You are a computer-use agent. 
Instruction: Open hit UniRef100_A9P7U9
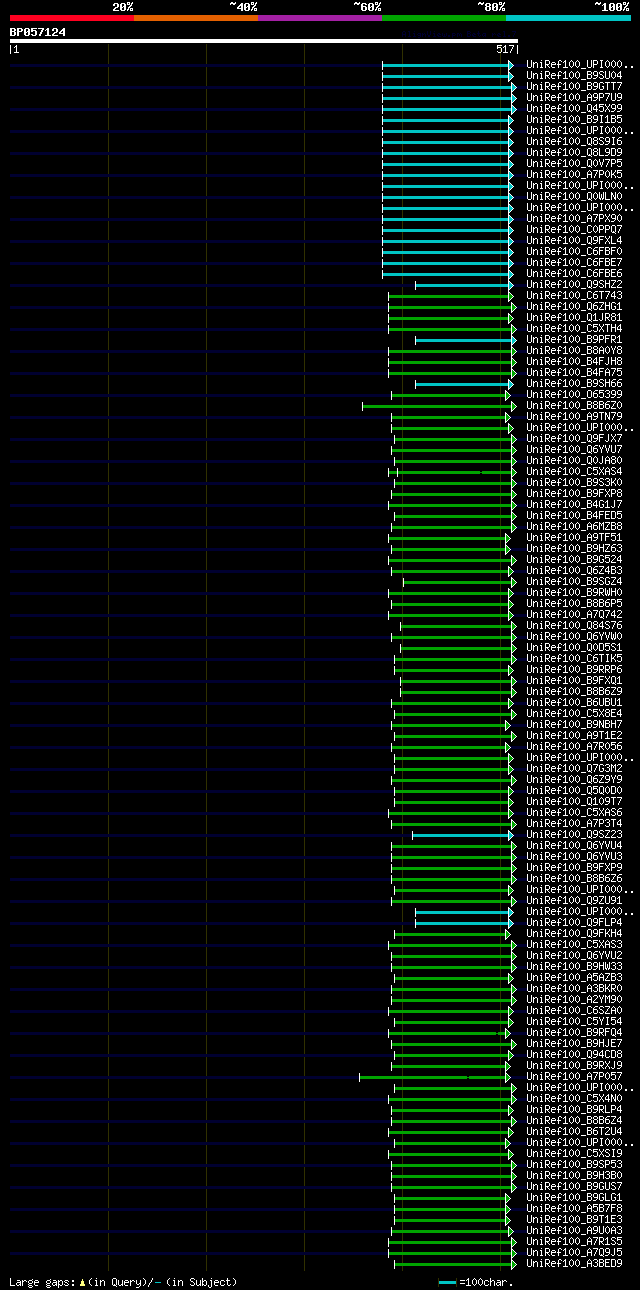574,98
